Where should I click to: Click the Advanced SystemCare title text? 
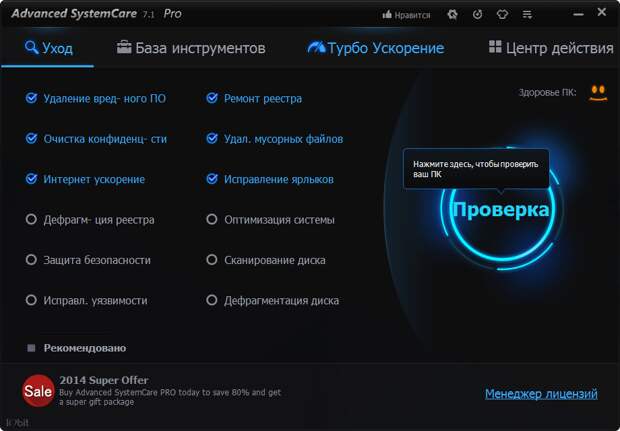74,13
